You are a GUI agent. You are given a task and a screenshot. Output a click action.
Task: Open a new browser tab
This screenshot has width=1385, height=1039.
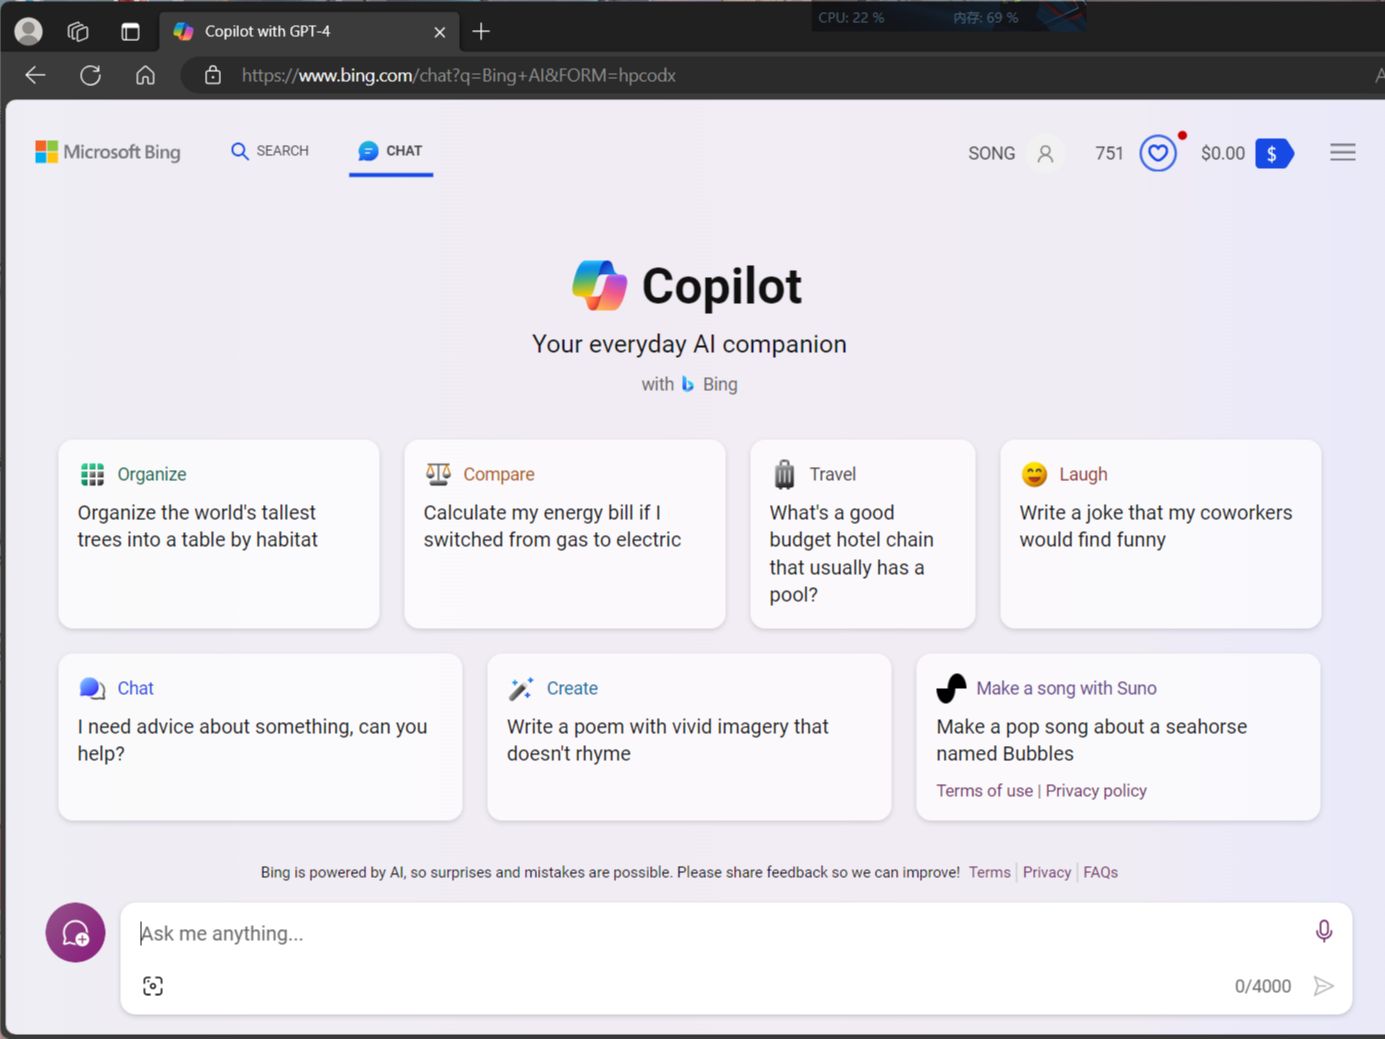pyautogui.click(x=481, y=31)
